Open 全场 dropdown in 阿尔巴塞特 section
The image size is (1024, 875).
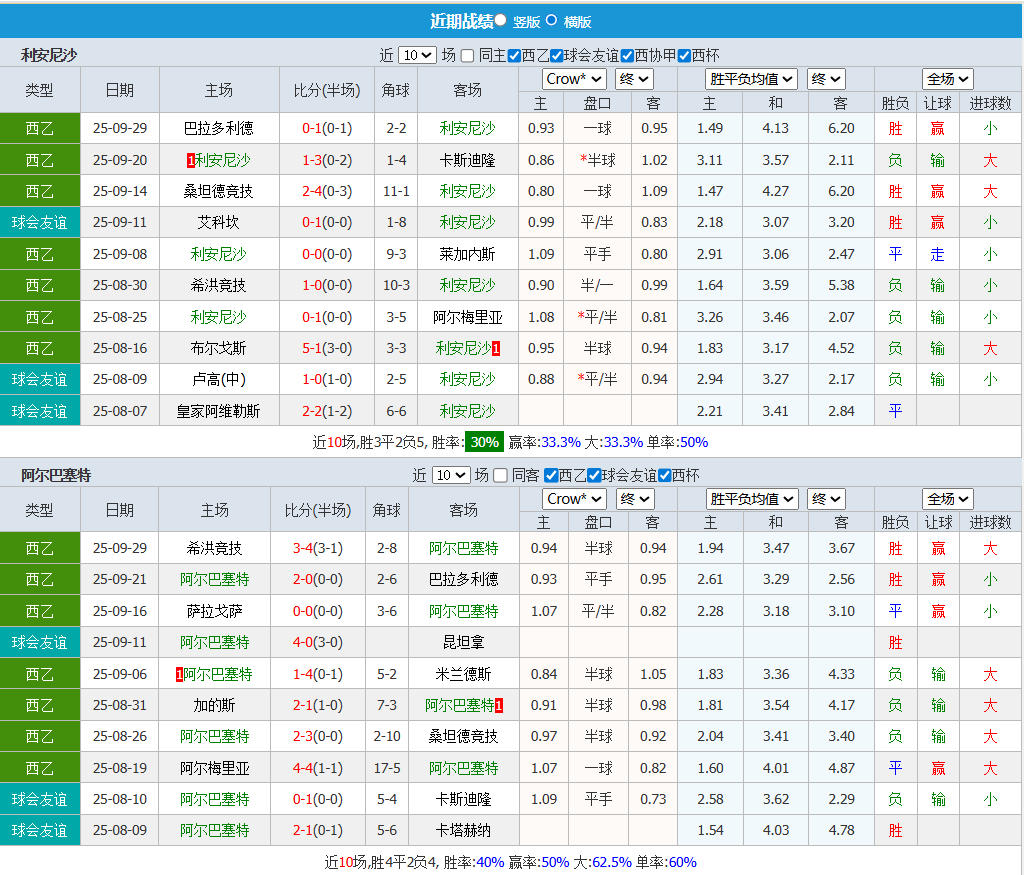coord(948,499)
